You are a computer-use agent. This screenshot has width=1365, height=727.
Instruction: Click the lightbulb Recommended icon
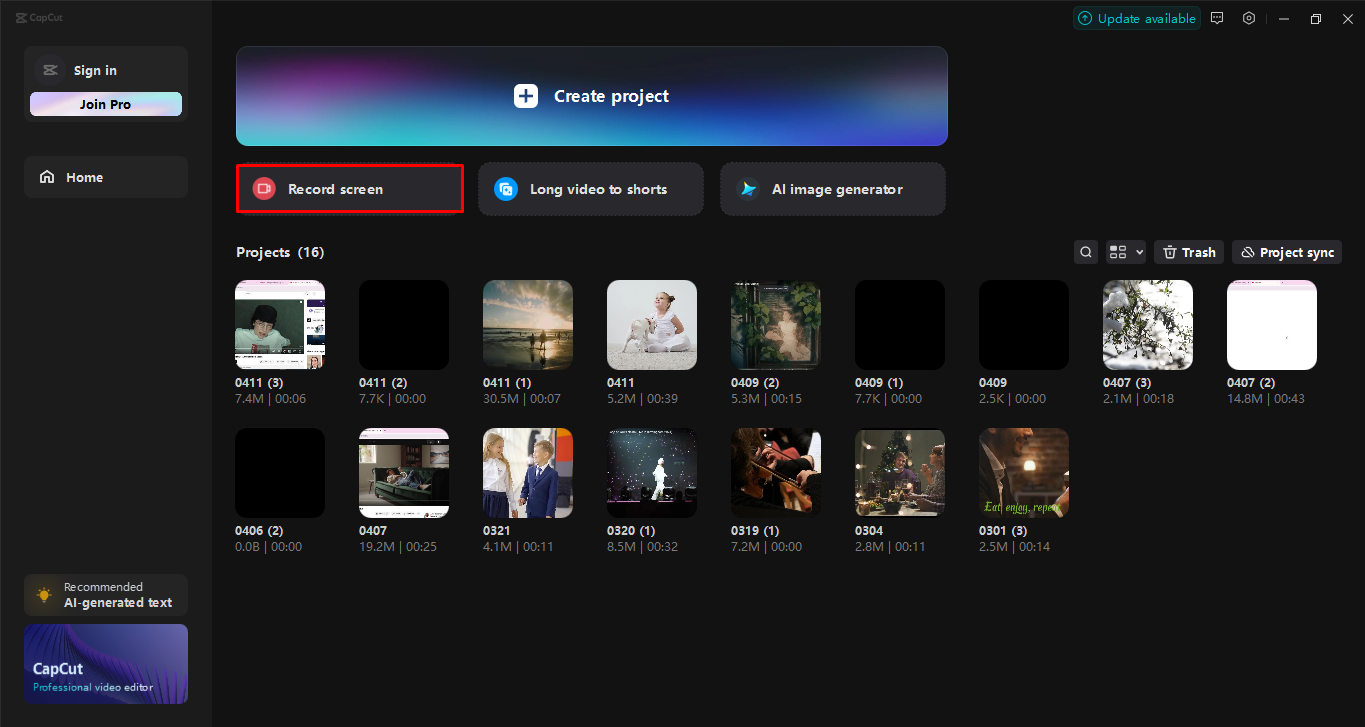pos(44,595)
